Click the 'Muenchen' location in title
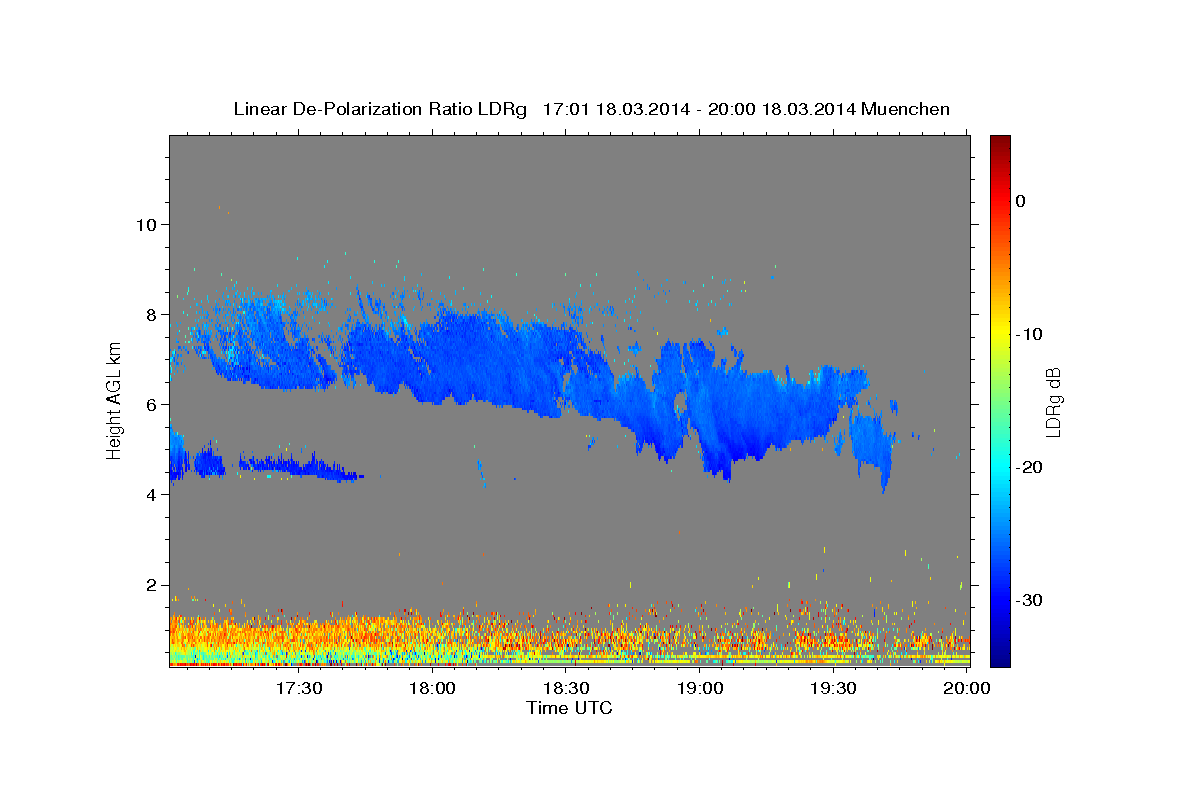Image resolution: width=1200 pixels, height=800 pixels. (906, 109)
